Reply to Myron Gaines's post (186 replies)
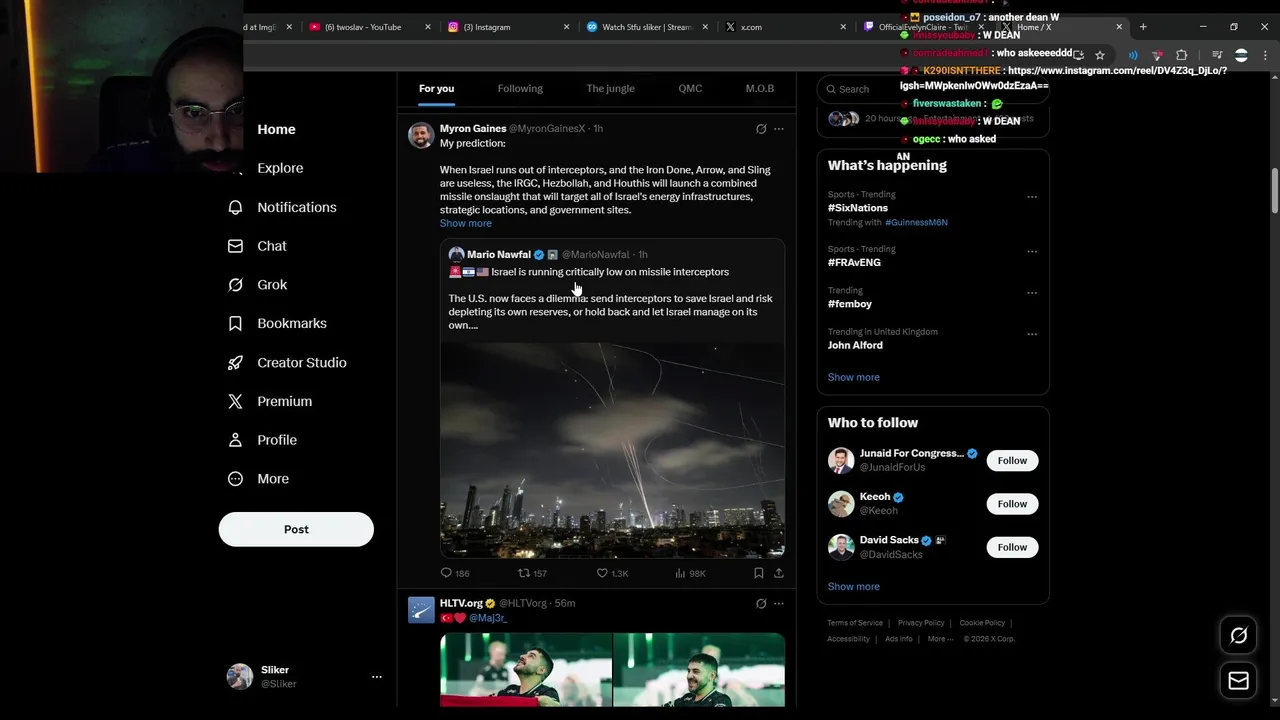This screenshot has height=720, width=1280. tap(455, 573)
